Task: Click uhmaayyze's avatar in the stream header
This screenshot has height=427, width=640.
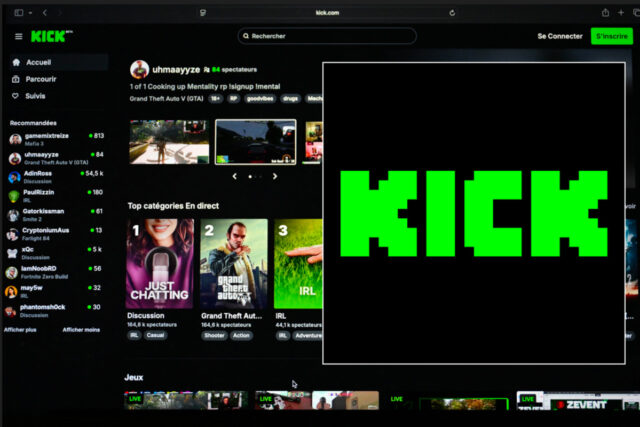Action: coord(139,70)
